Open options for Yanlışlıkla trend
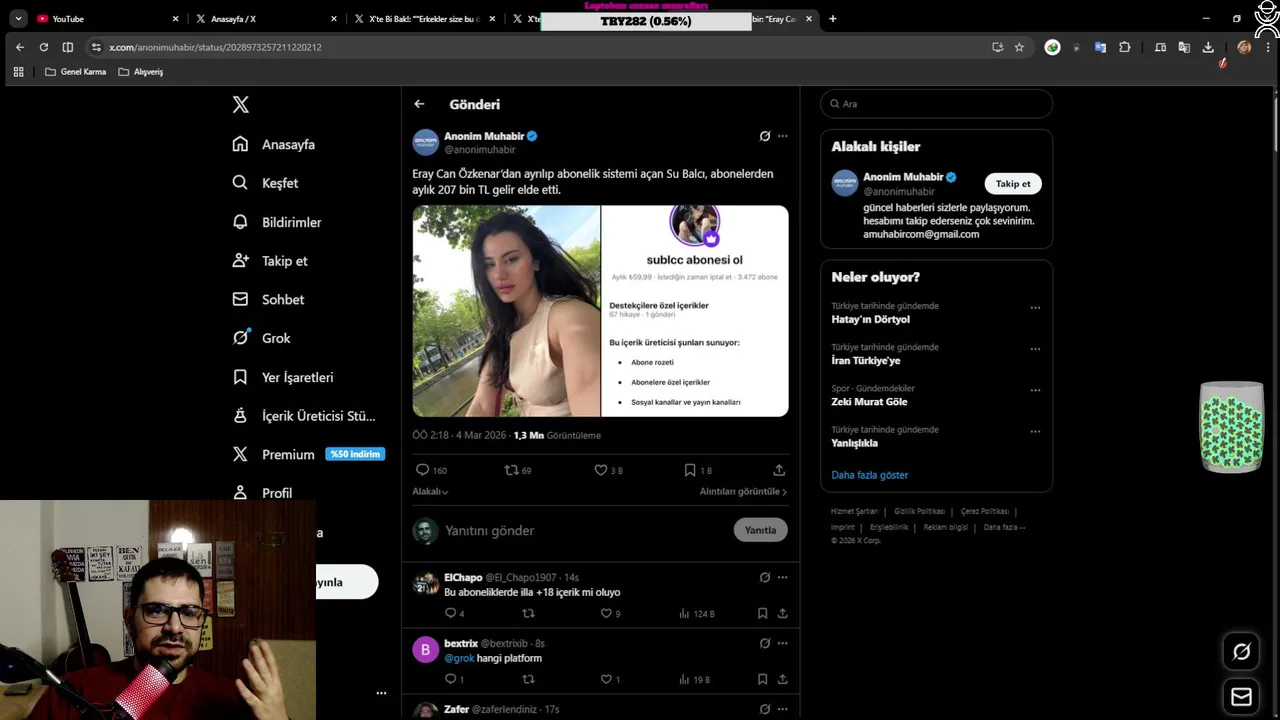This screenshot has height=720, width=1280. pos(1035,432)
